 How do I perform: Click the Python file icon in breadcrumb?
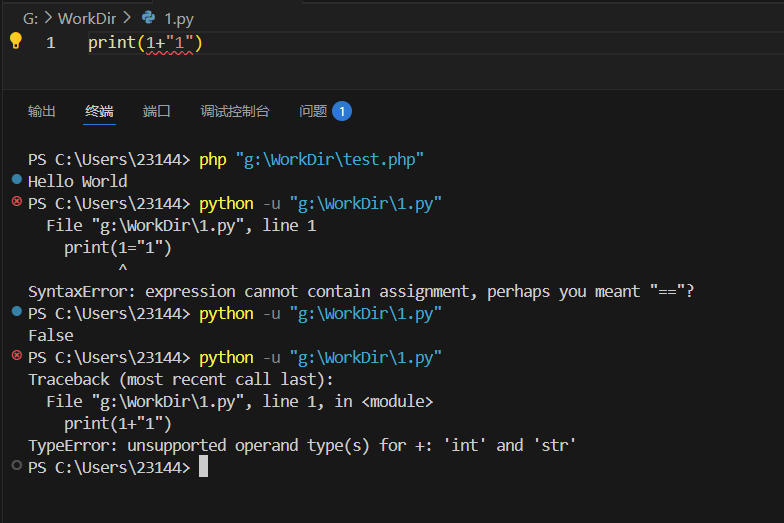click(x=149, y=17)
